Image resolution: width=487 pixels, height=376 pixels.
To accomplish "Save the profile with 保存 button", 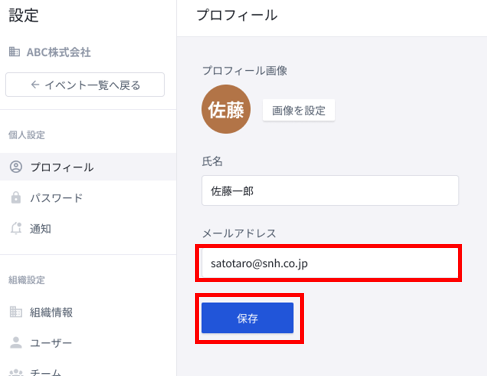I will (x=247, y=318).
